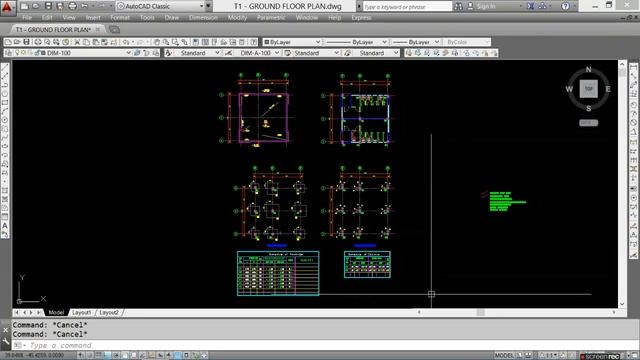This screenshot has width=640, height=360.
Task: Click the Cut icon in Standard toolbar
Action: (77, 42)
